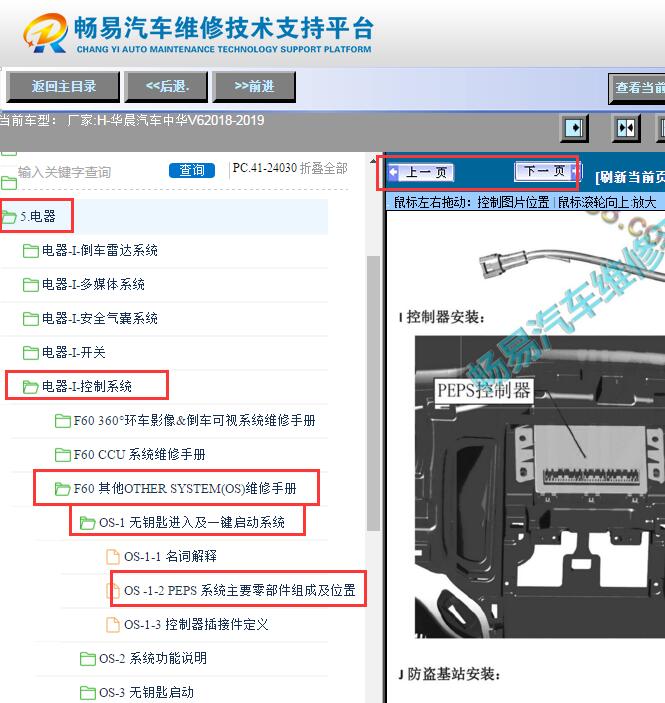Click the folder icon left of the search box

pyautogui.click(x=9, y=182)
